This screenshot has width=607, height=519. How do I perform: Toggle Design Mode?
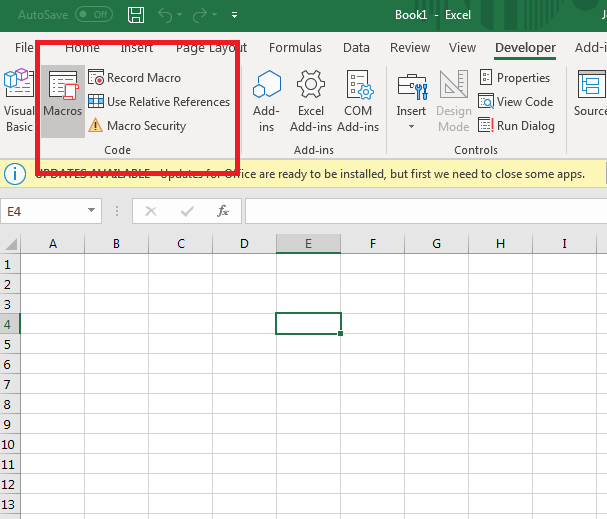(x=454, y=101)
